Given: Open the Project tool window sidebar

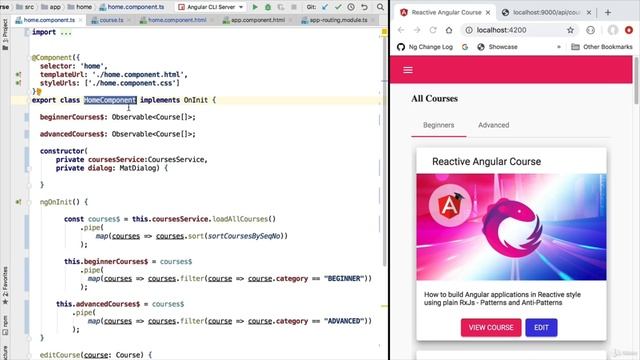Looking at the screenshot, I should (5, 34).
